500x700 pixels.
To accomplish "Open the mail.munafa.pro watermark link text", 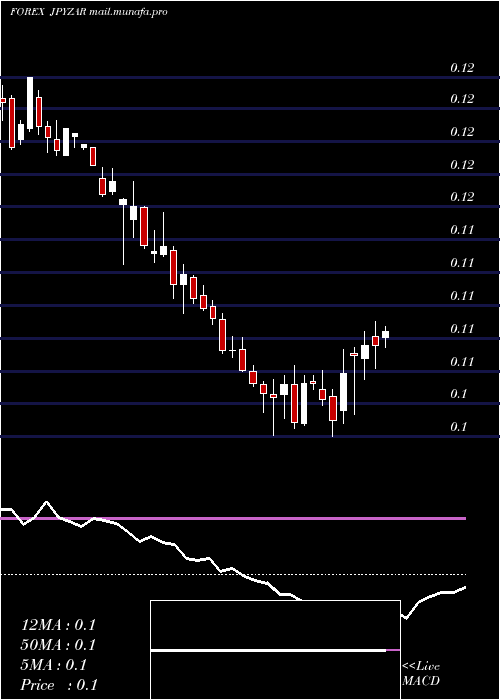I will point(128,12).
